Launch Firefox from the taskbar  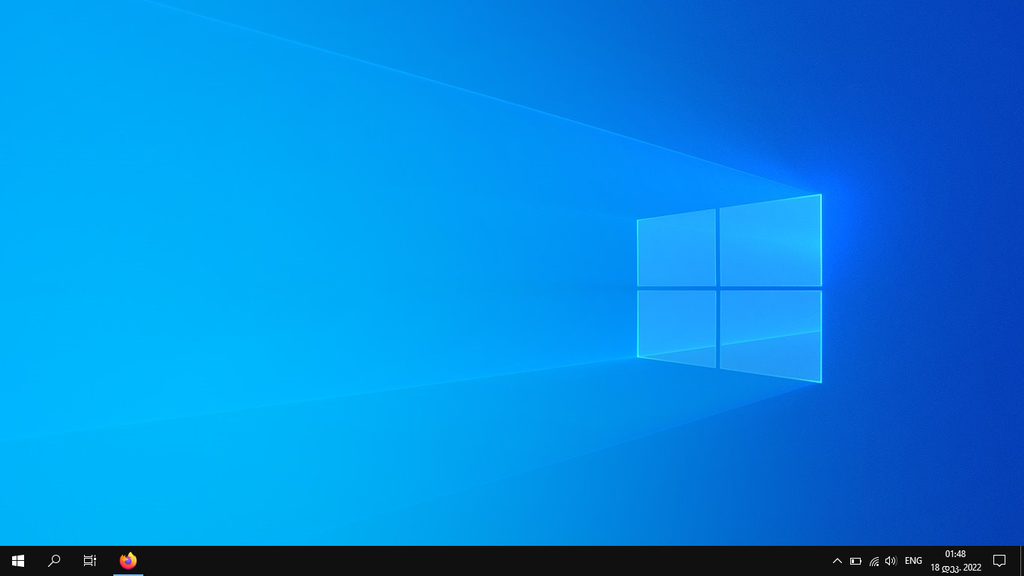[128, 561]
